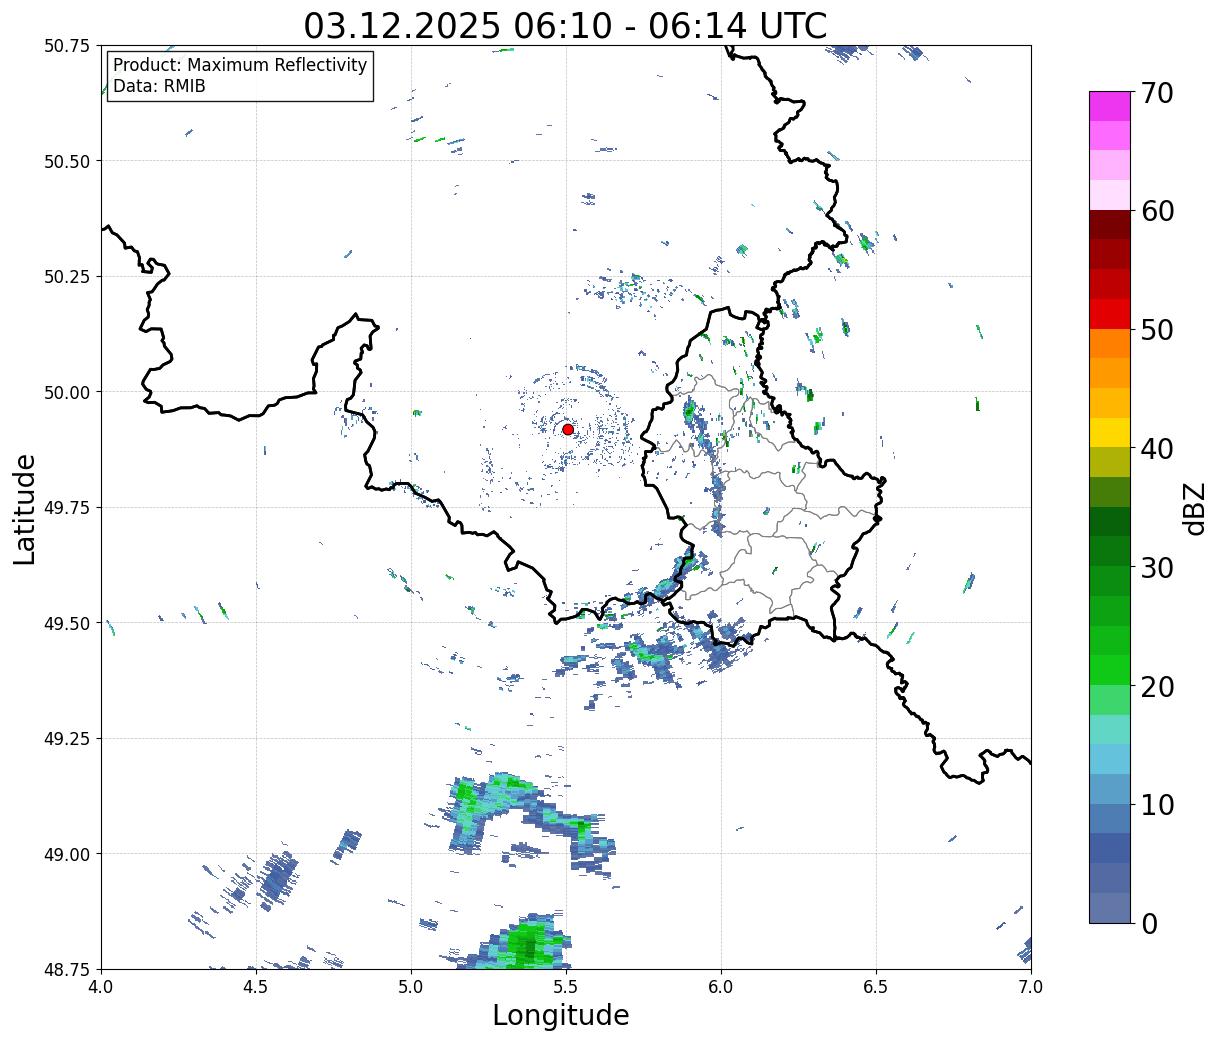Click the bright green colorbar segment at 20

1110,670
